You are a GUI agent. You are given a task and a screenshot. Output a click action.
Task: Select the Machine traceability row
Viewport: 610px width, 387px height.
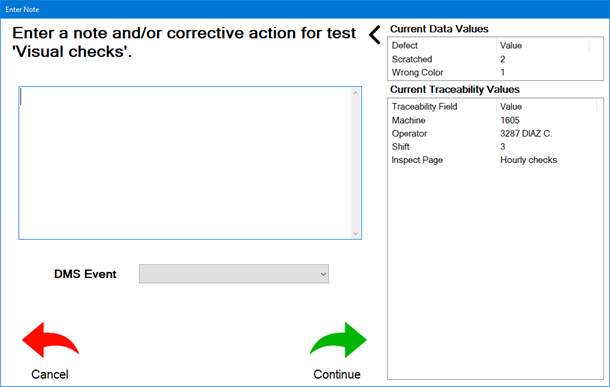[x=495, y=120]
